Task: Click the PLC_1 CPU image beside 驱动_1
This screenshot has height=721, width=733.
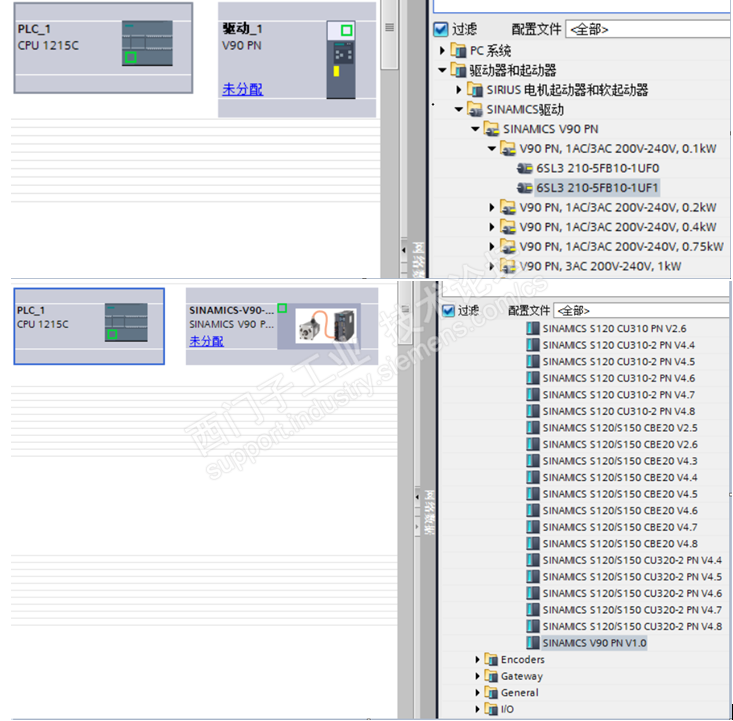Action: tap(147, 43)
